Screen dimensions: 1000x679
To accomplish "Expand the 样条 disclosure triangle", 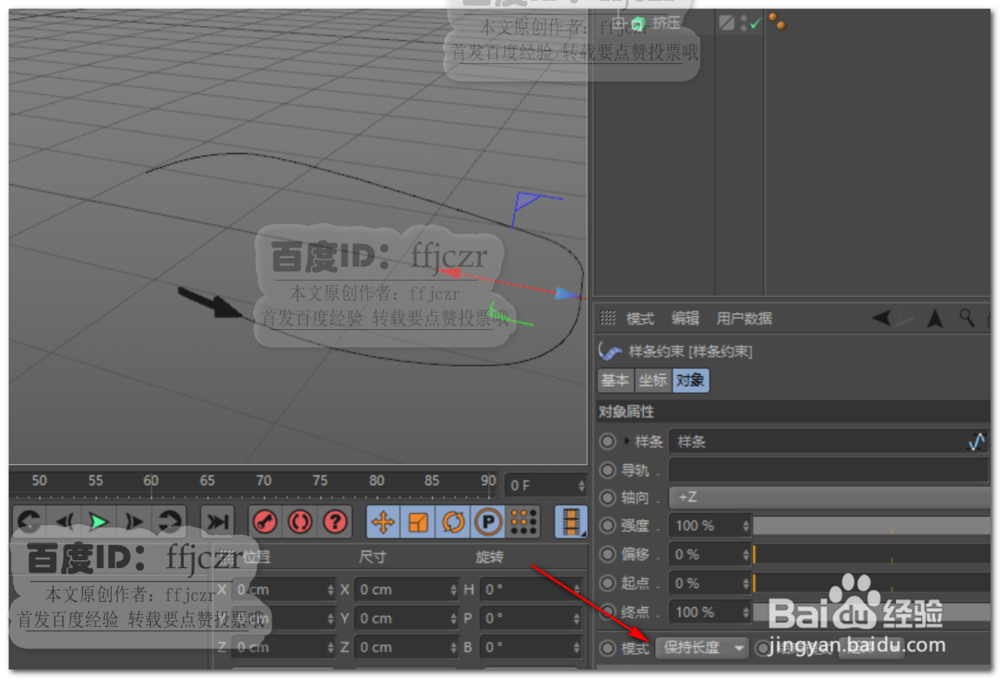I will tap(627, 441).
